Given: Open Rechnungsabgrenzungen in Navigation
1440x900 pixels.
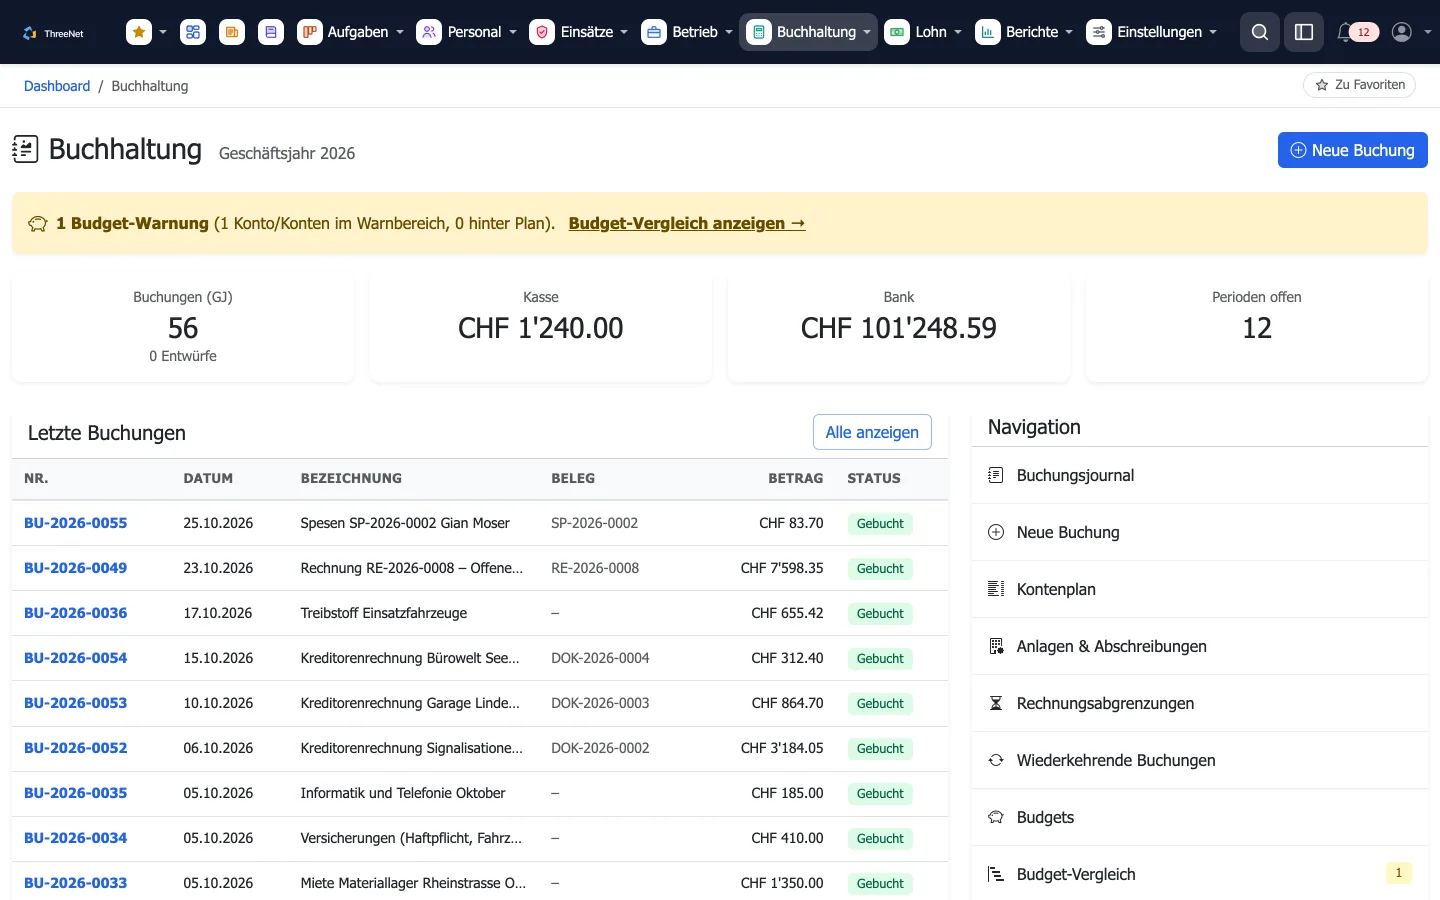Looking at the screenshot, I should tap(1199, 703).
